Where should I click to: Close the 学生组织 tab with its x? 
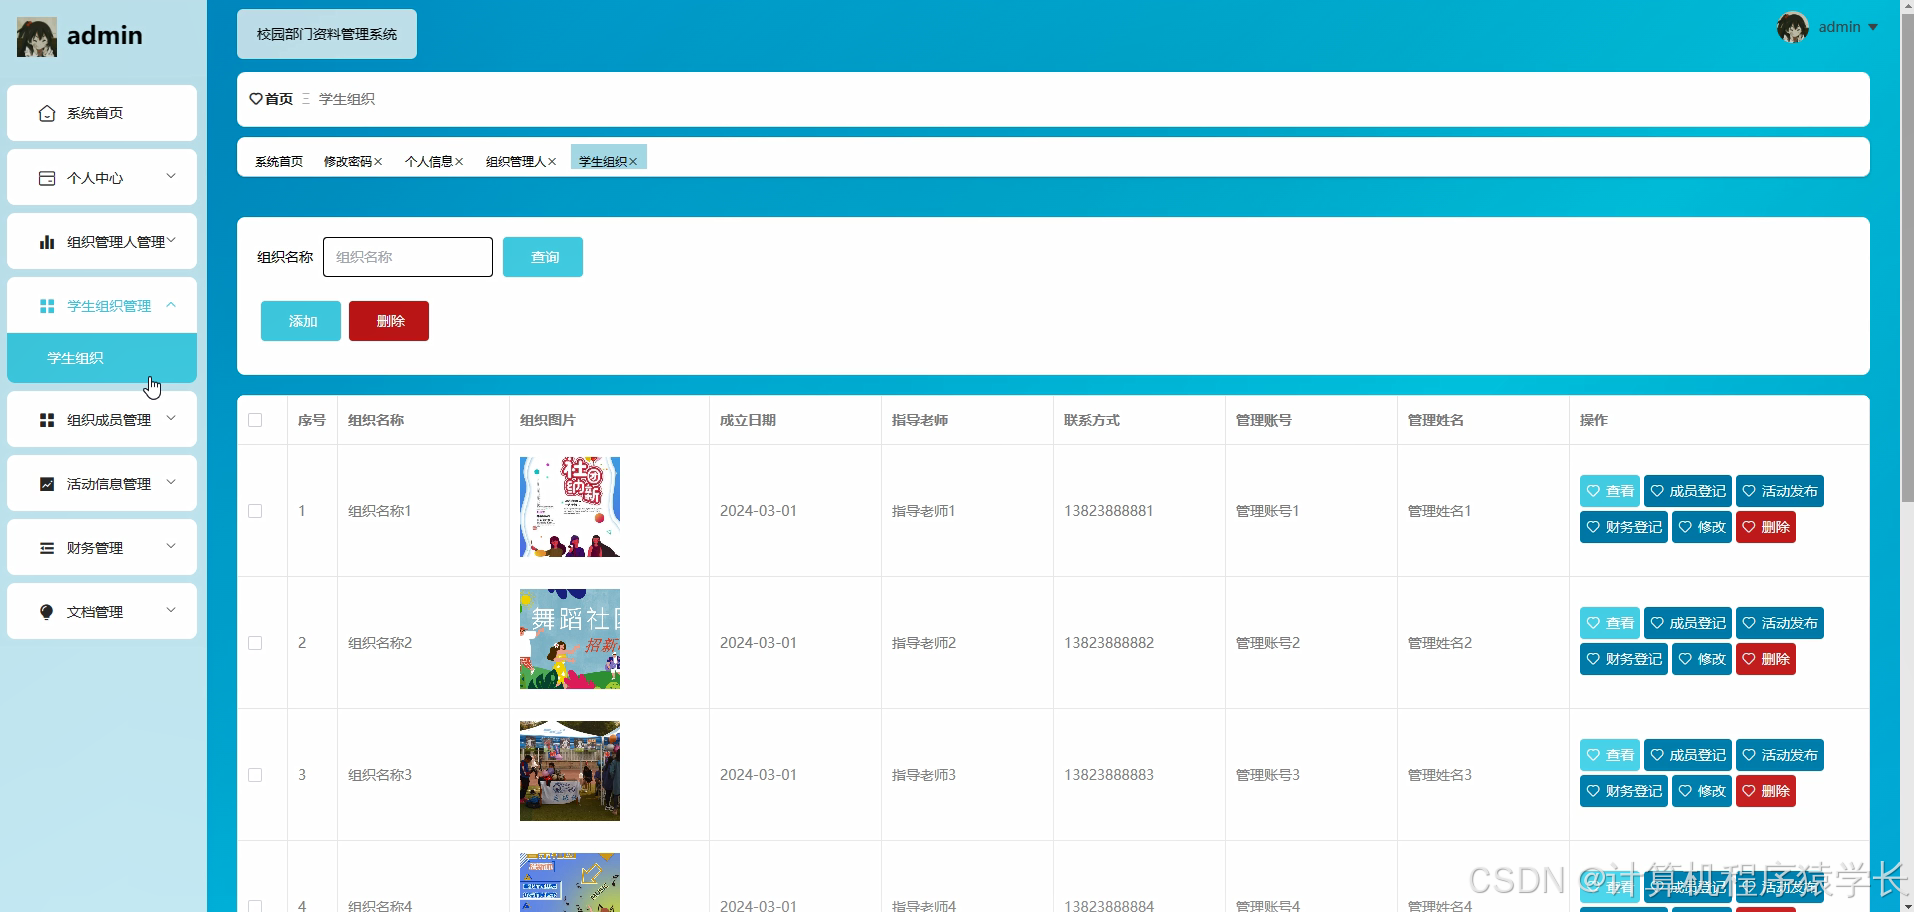click(633, 162)
